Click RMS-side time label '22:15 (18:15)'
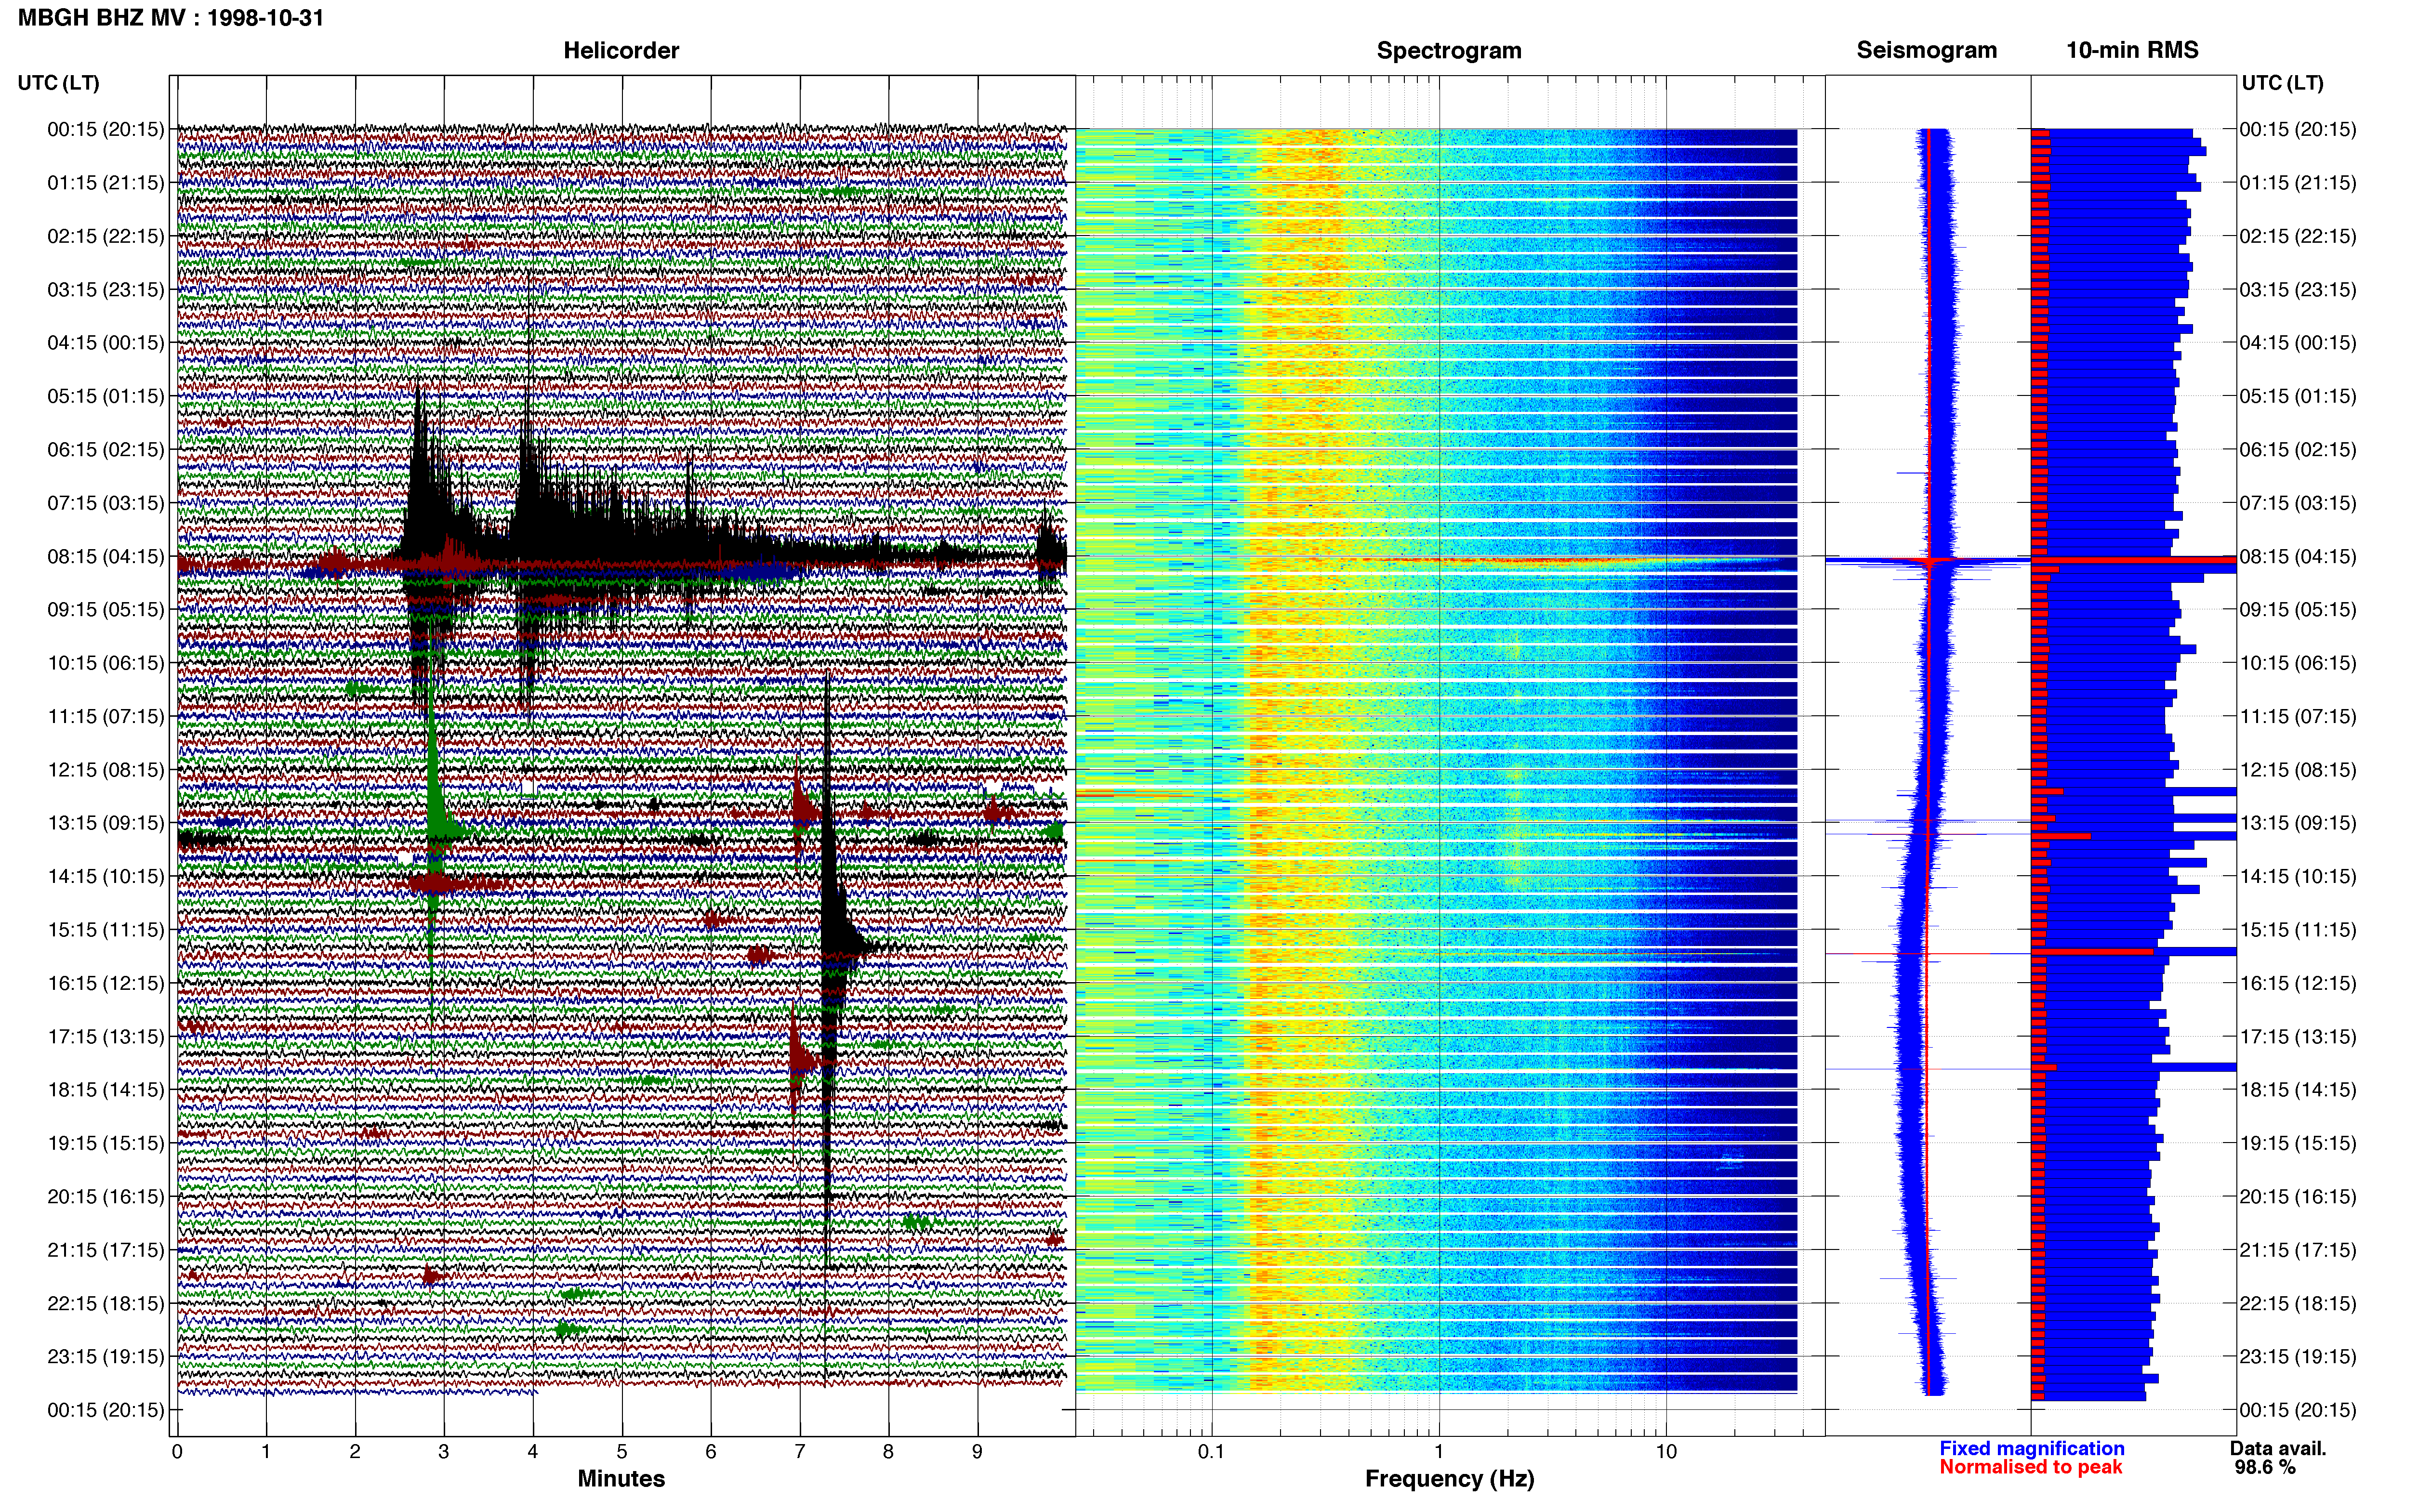The width and height of the screenshot is (2418, 1512). [x=2298, y=1303]
